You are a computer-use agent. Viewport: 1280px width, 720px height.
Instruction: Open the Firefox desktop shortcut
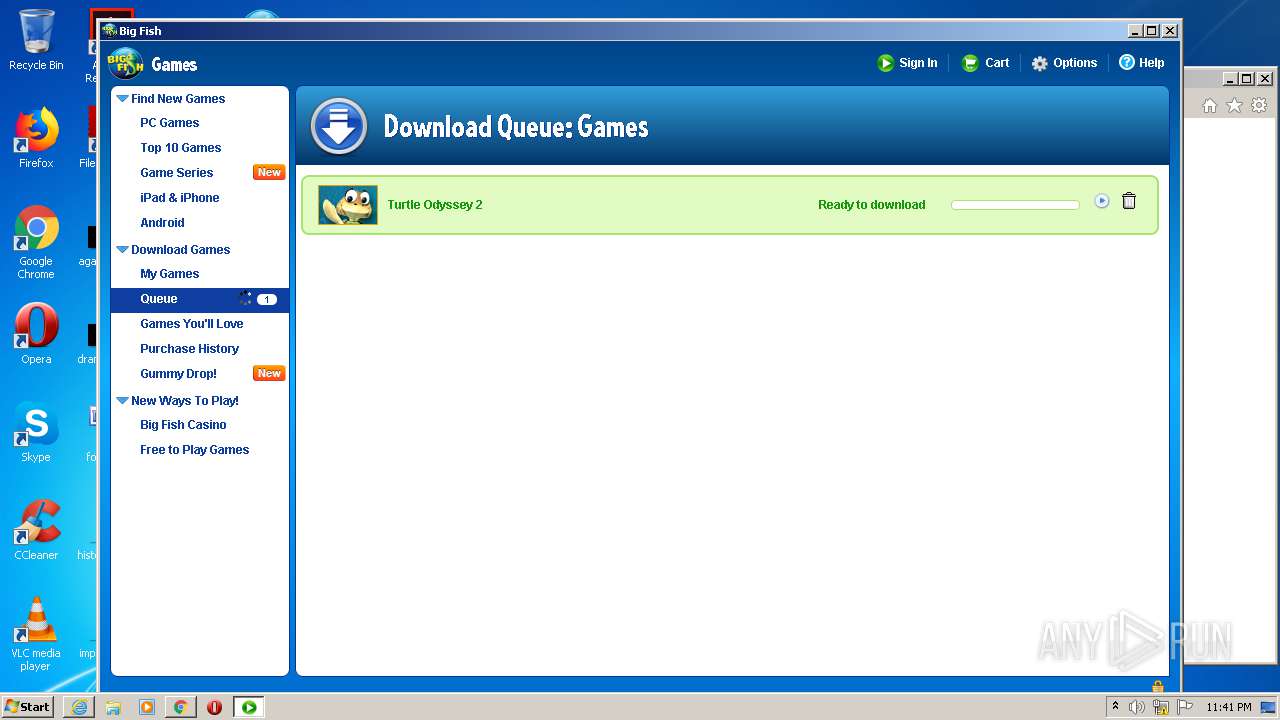pyautogui.click(x=36, y=138)
